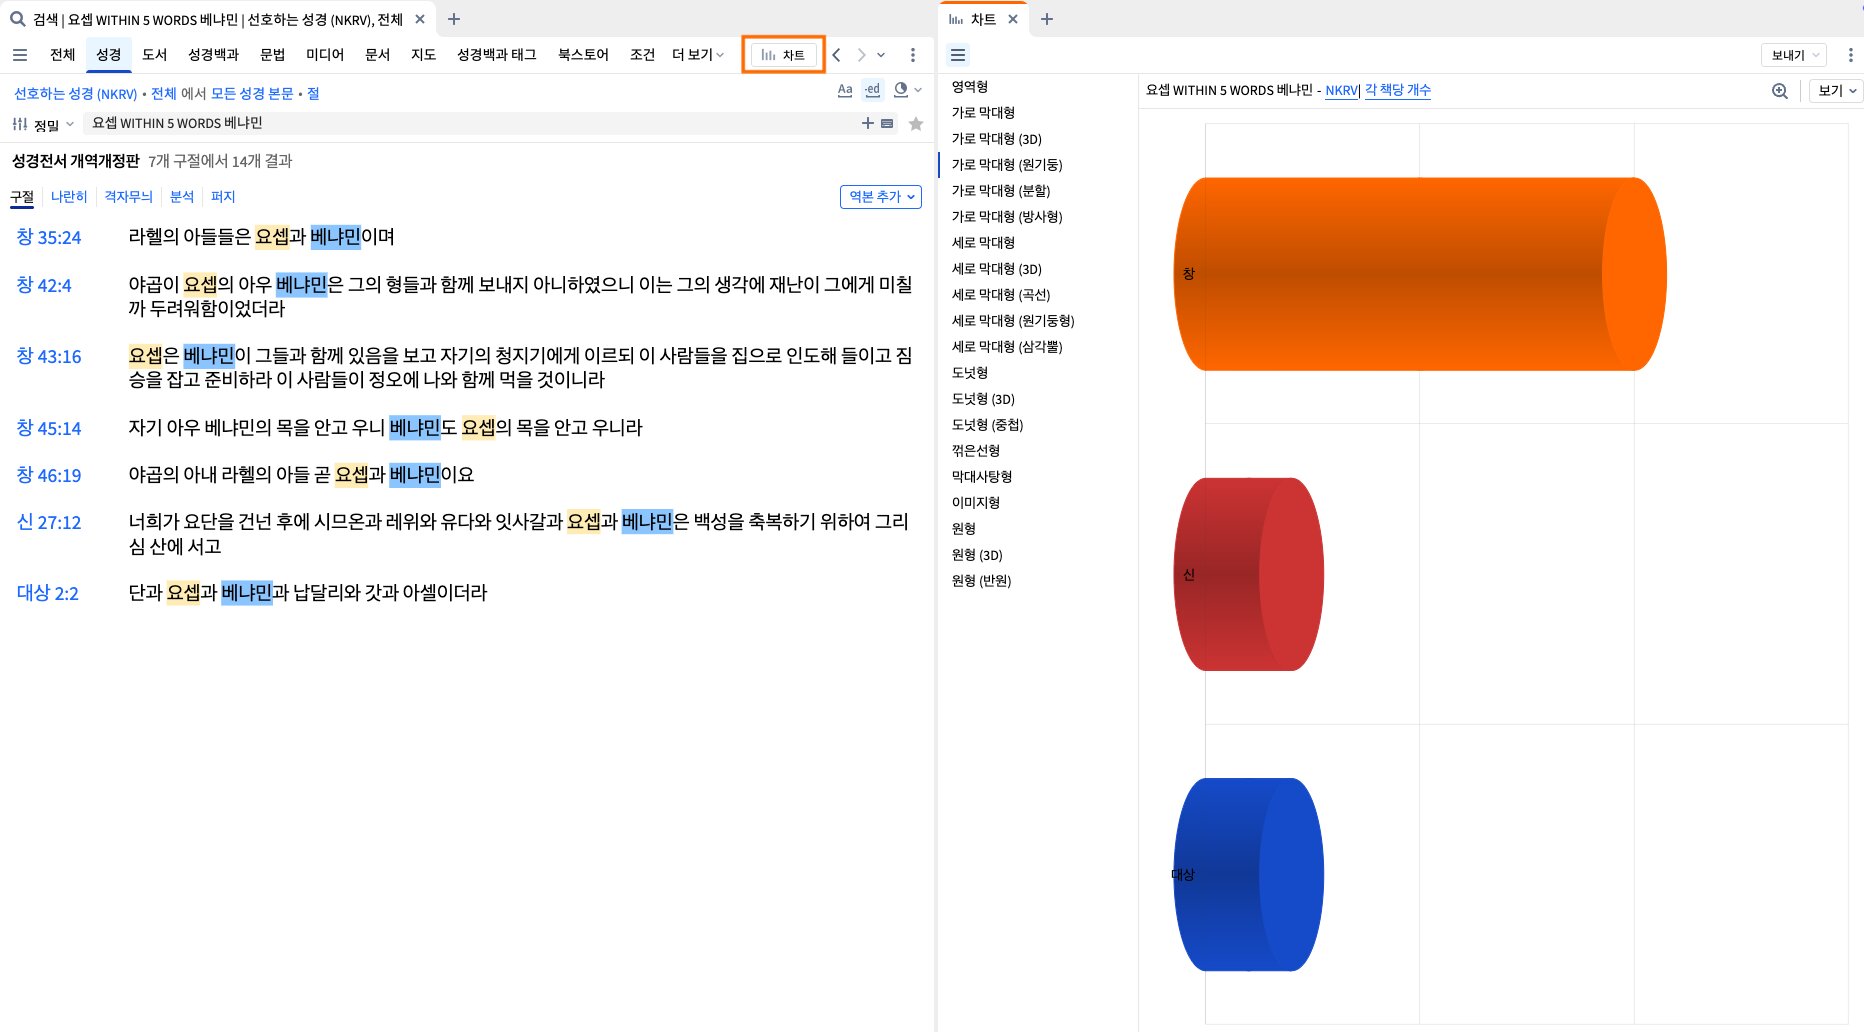This screenshot has height=1032, width=1864.
Task: Switch to the 퍼지 results view
Action: click(x=223, y=197)
